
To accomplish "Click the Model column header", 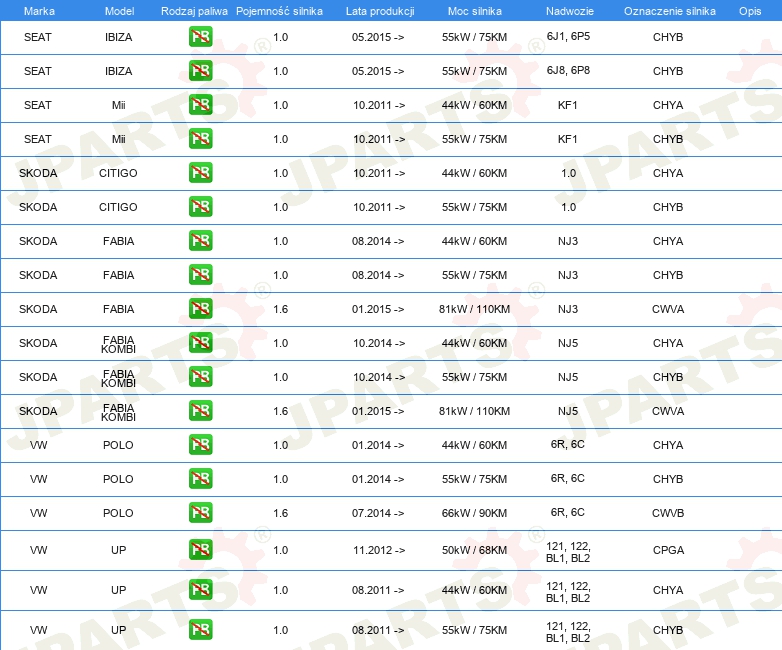I will pyautogui.click(x=119, y=11).
